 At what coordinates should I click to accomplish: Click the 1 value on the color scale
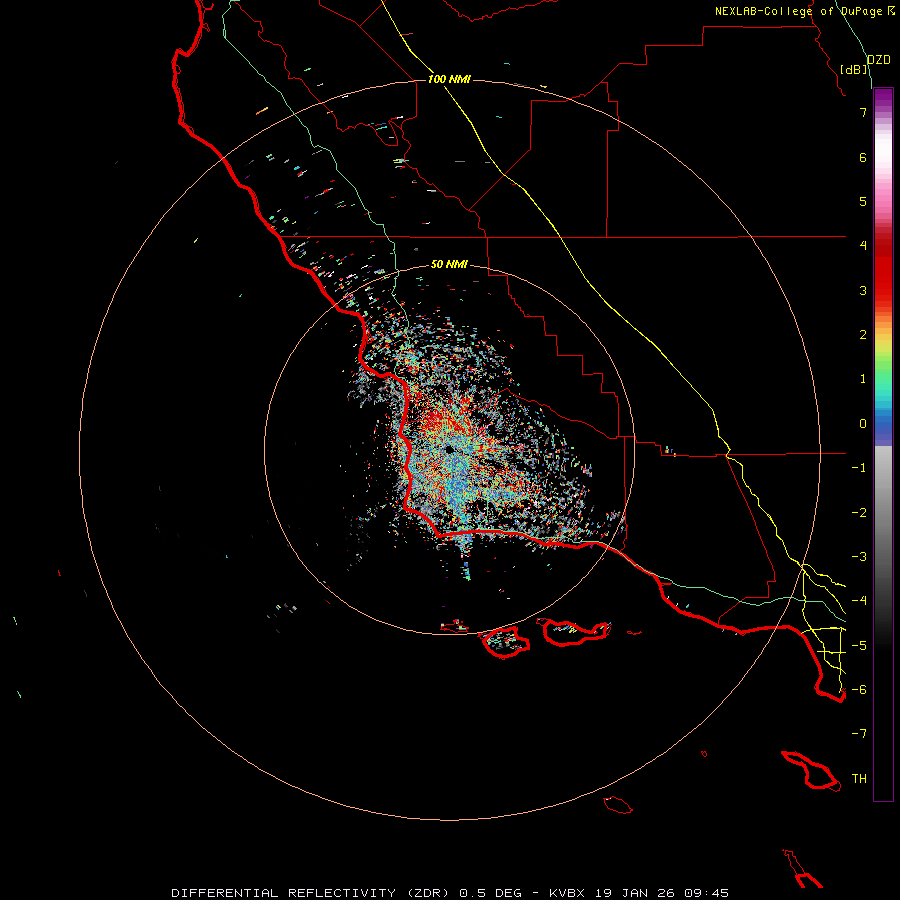(863, 379)
